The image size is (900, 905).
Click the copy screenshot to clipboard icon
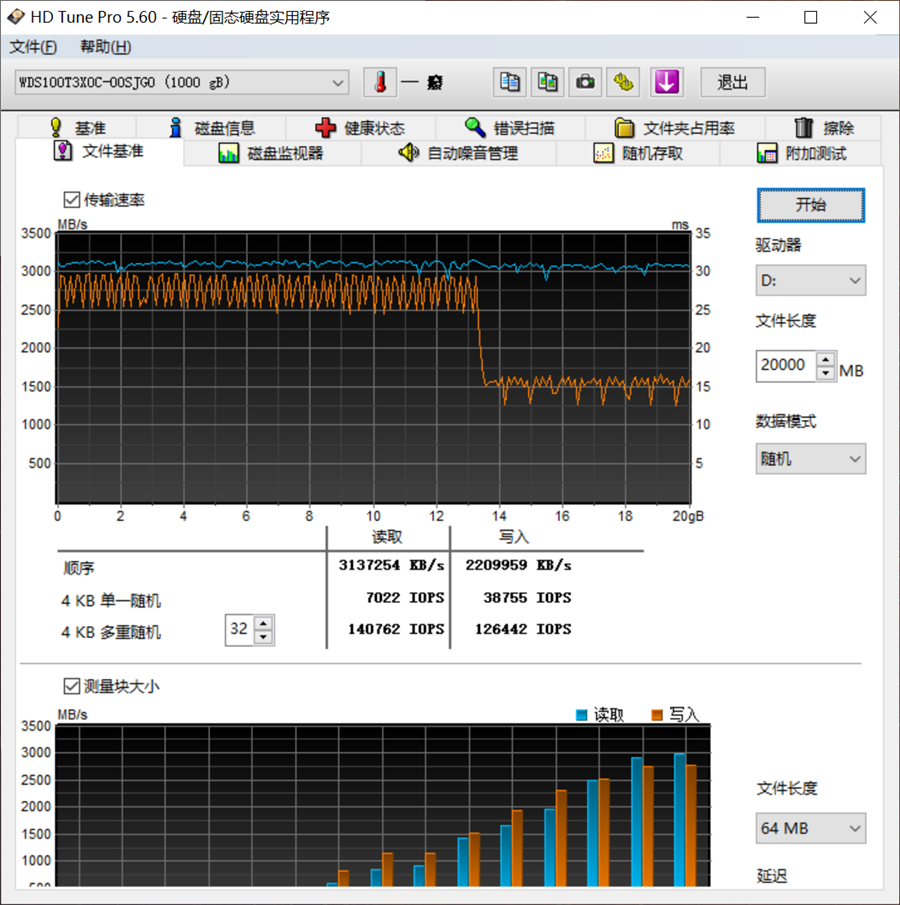pos(548,82)
